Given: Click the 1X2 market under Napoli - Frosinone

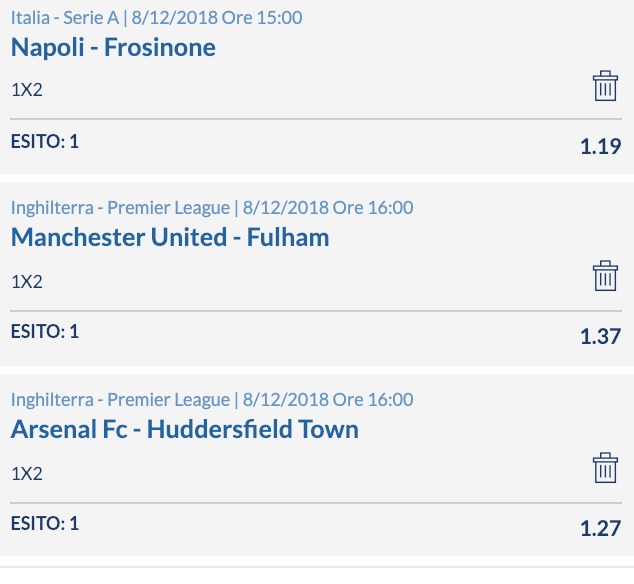Looking at the screenshot, I should [27, 90].
